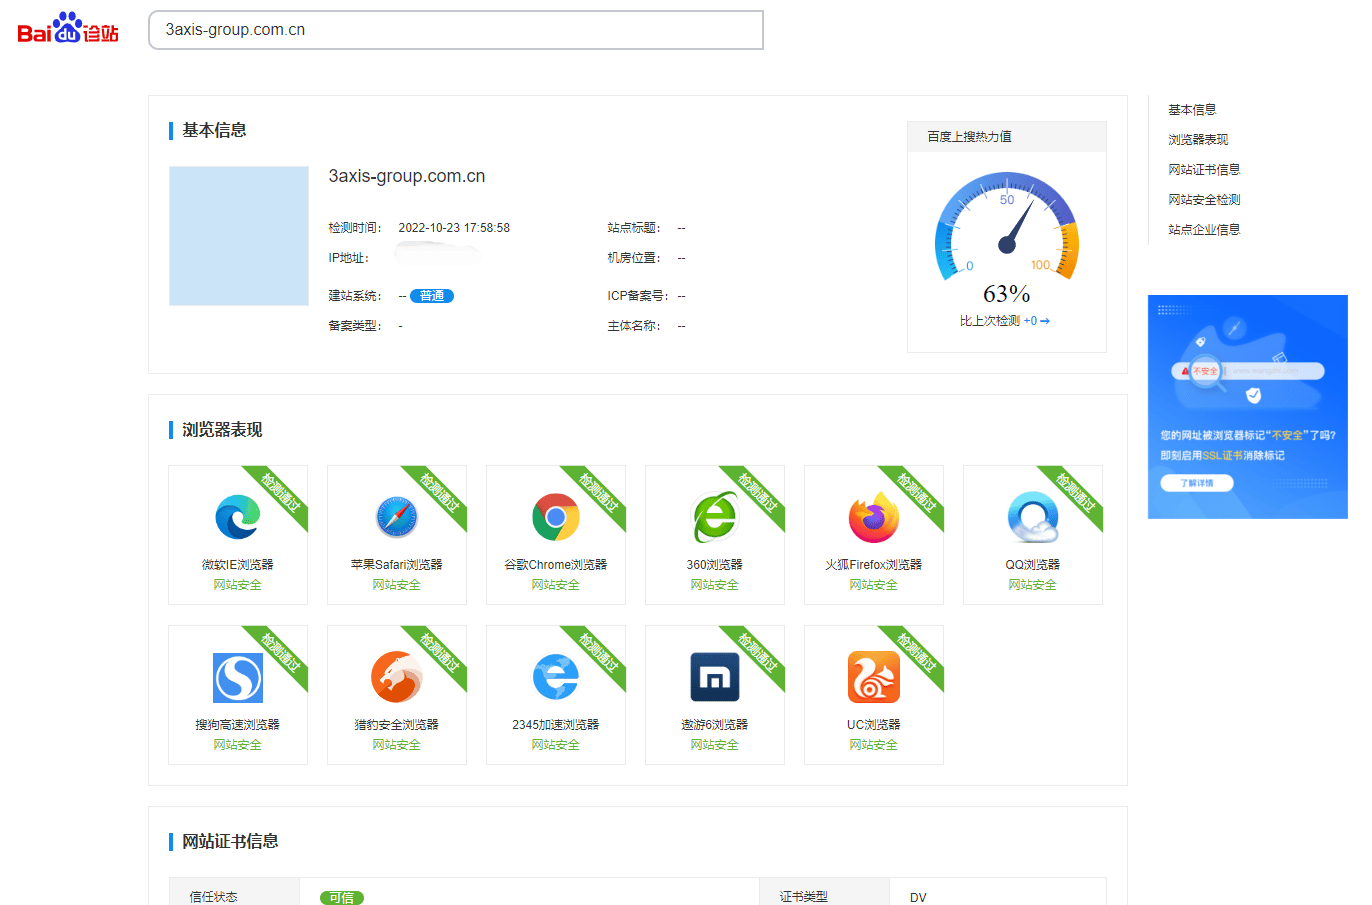Click the 遨游6浏览器 icon
1372x905 pixels.
click(x=715, y=677)
